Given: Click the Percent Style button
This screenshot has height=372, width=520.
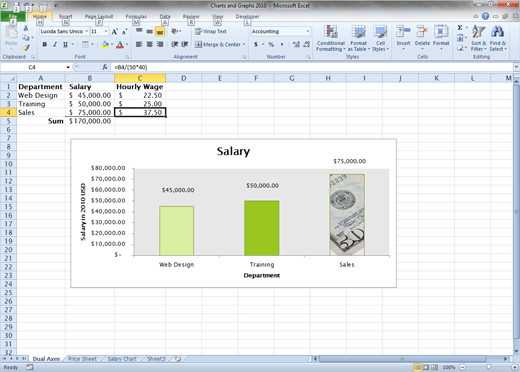Looking at the screenshot, I should coord(271,44).
